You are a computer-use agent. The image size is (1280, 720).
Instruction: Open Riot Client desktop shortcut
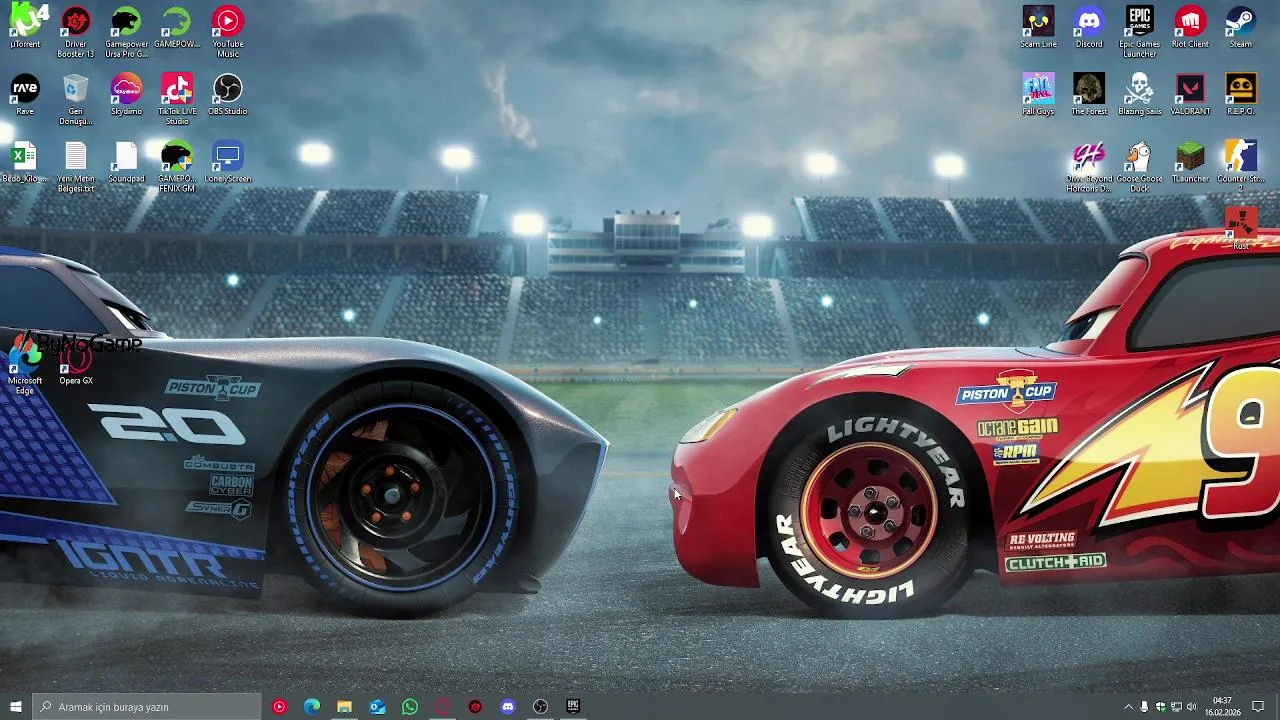tap(1190, 27)
